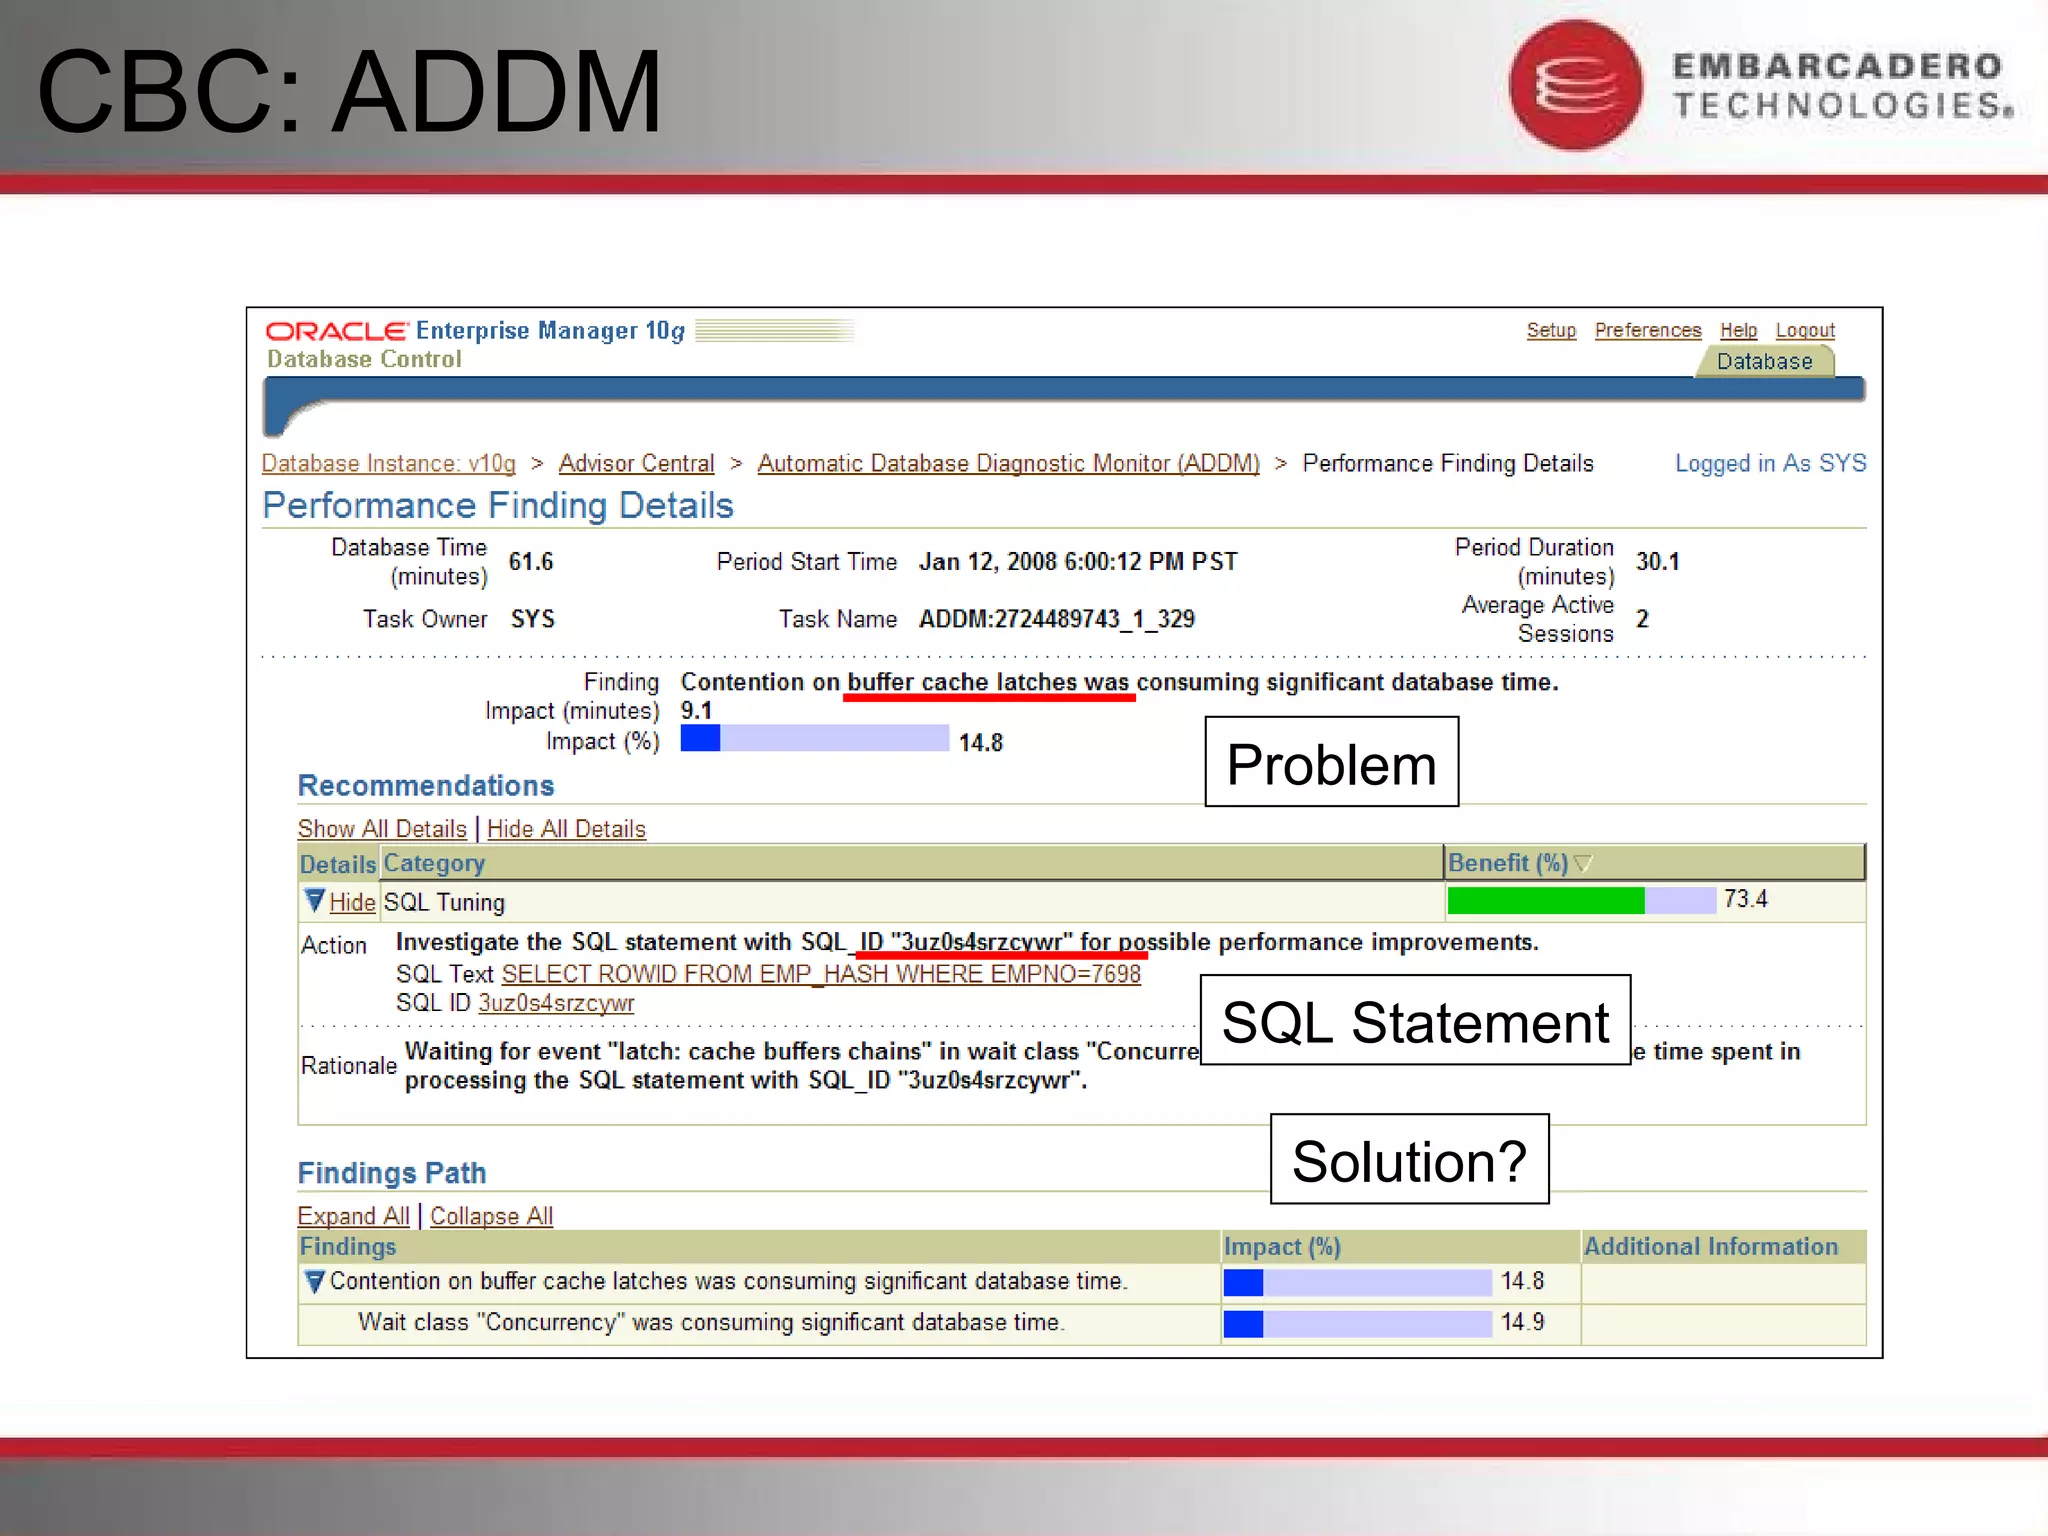
Task: Click Period Duration value 30.1
Action: 1657,562
